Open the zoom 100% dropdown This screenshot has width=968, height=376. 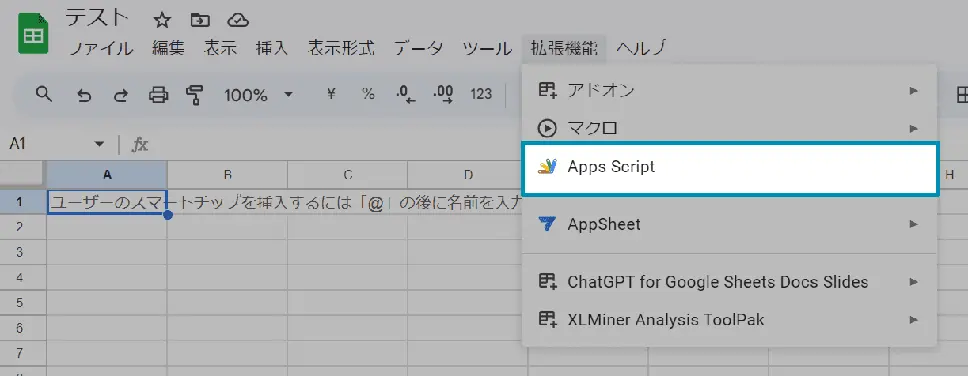pos(258,95)
